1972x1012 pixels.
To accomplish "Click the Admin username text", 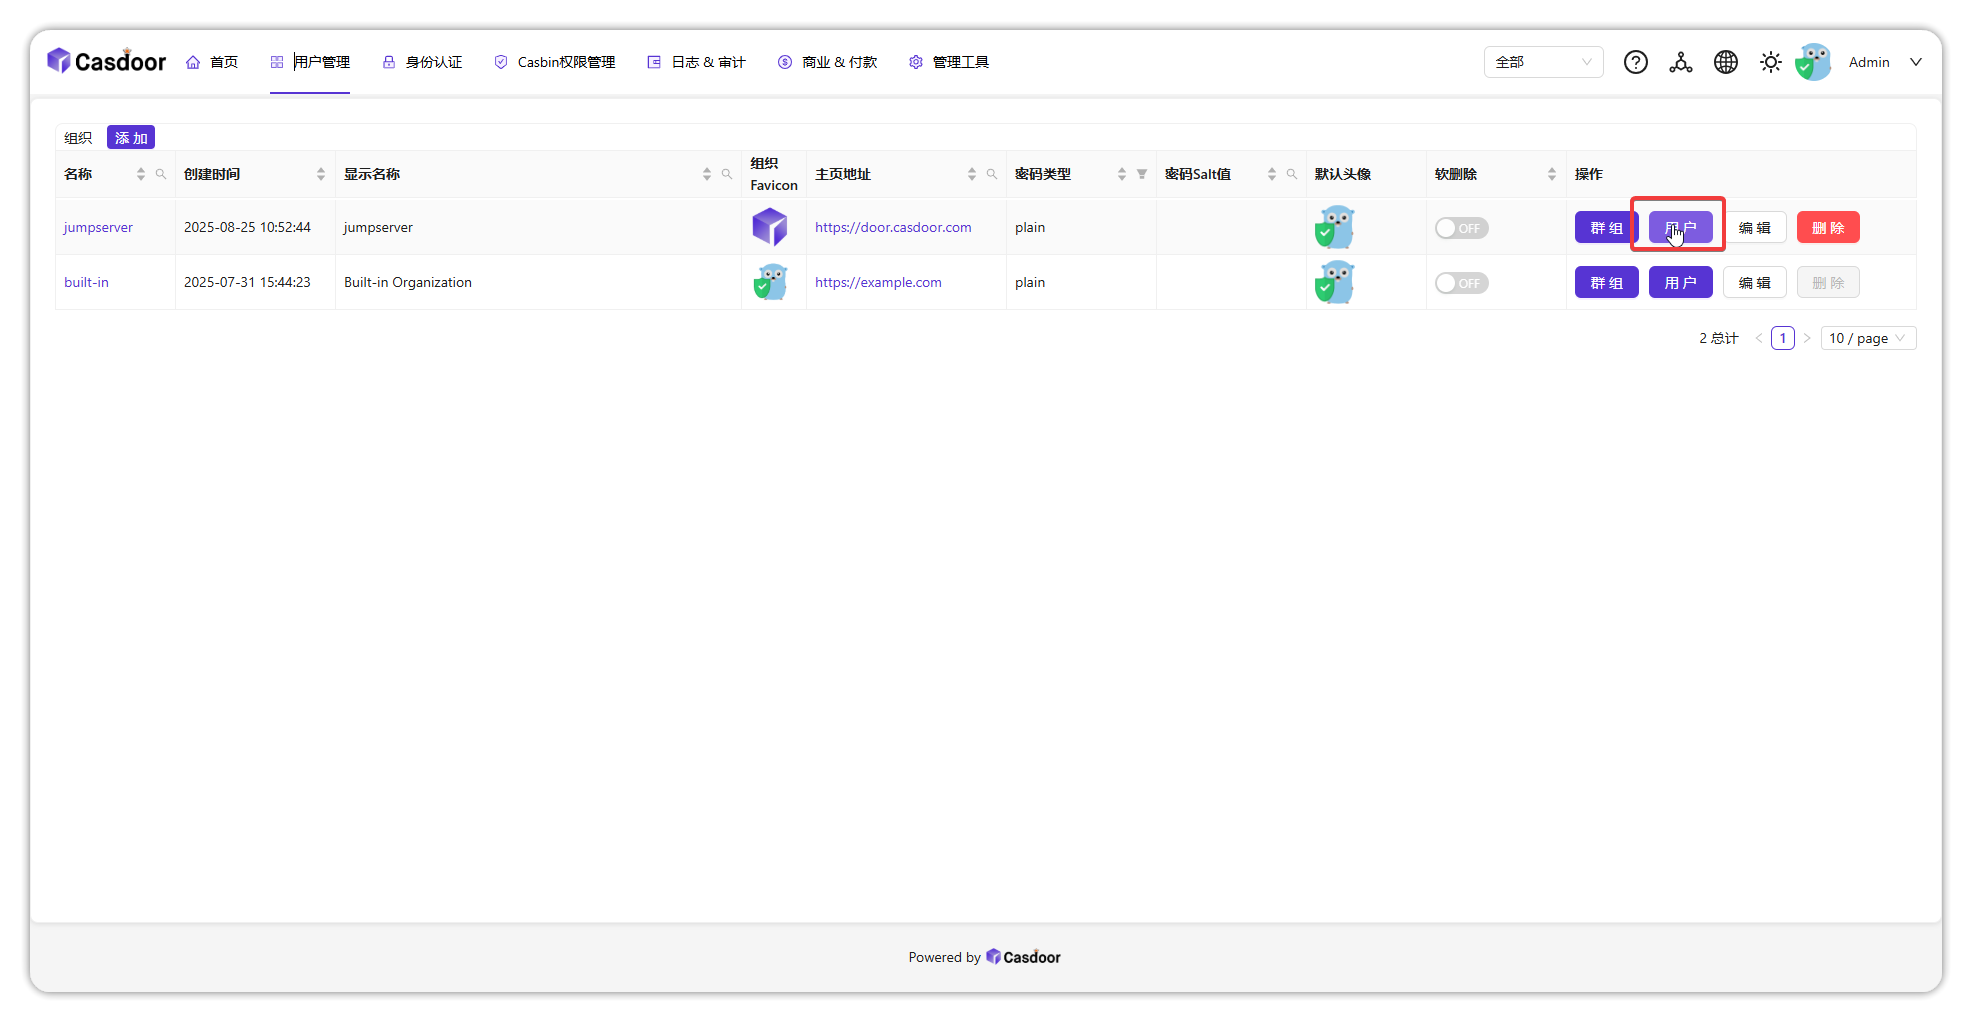I will point(1869,62).
